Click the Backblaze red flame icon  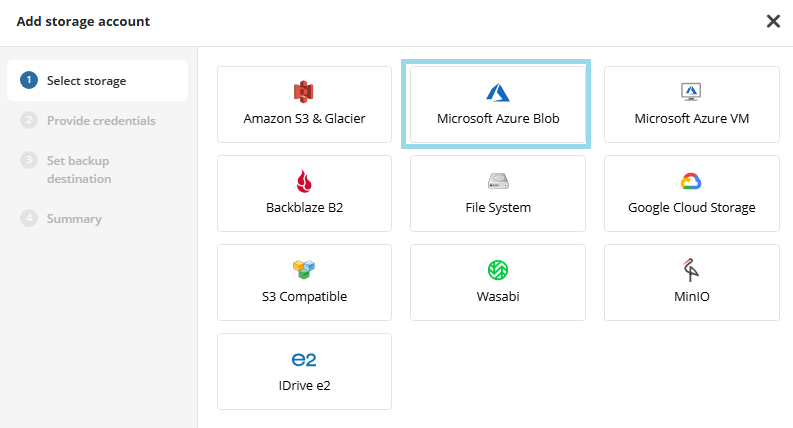coord(304,181)
